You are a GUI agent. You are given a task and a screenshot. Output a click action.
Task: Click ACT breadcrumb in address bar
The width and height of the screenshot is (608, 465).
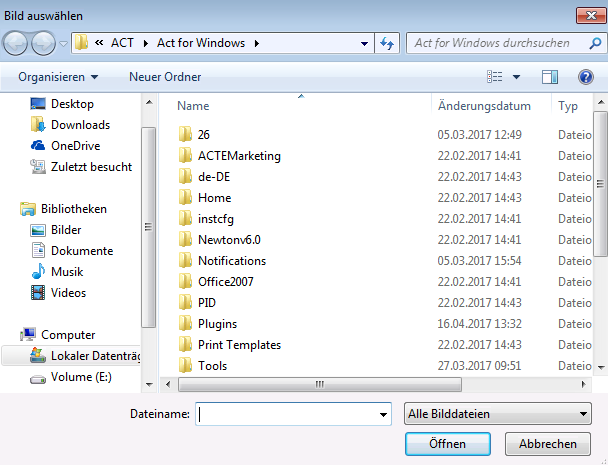[122, 43]
